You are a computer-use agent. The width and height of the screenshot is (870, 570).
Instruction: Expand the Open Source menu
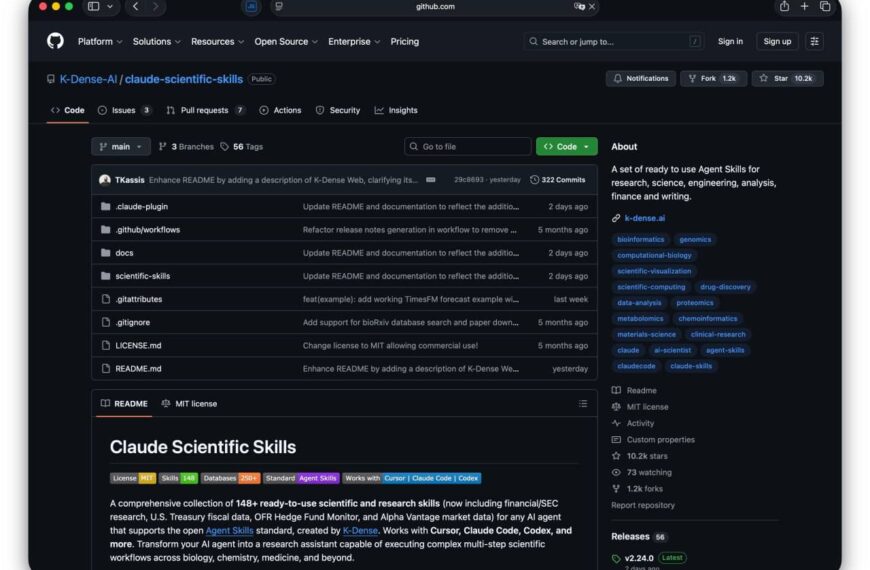pos(286,42)
